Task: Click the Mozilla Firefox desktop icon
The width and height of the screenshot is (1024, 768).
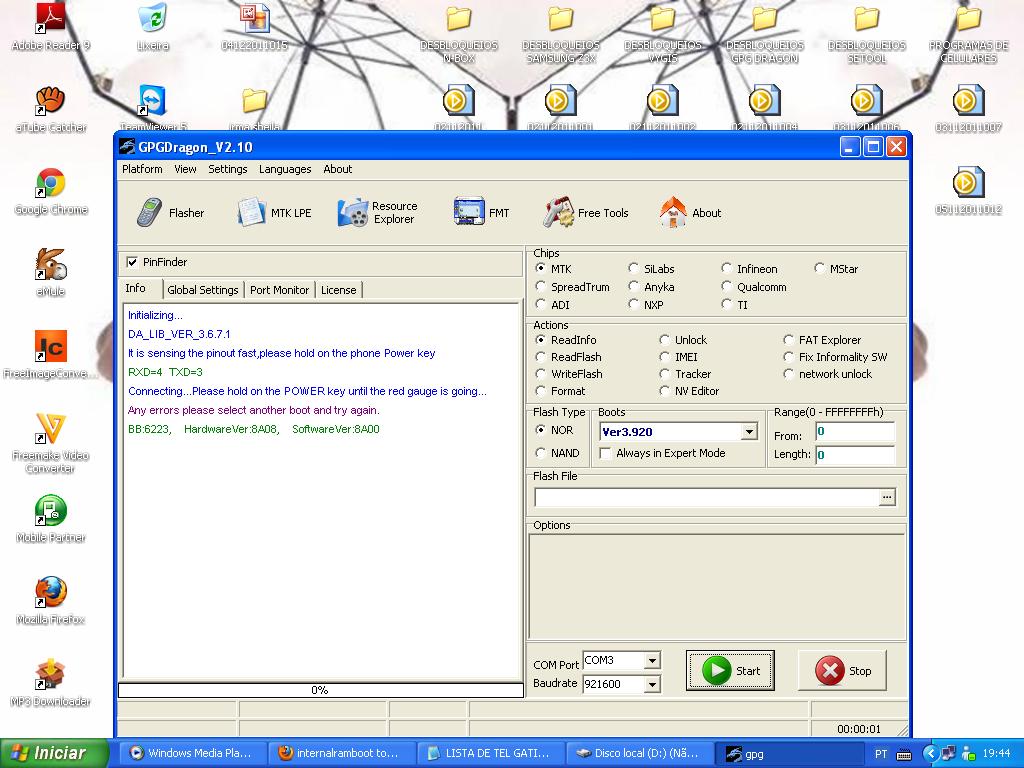Action: tap(50, 601)
